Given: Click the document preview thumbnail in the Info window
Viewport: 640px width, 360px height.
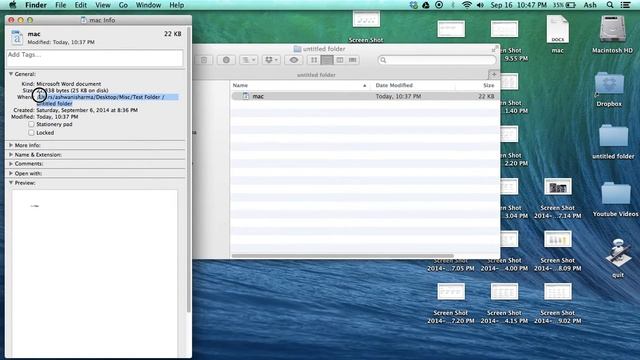Looking at the screenshot, I should 95,273.
